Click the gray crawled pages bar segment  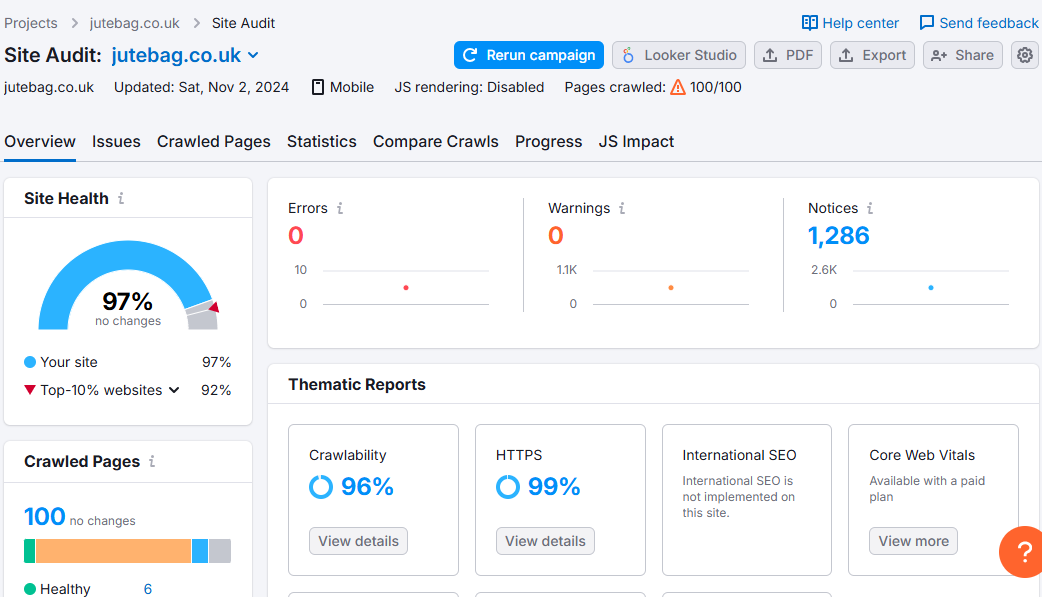point(220,551)
